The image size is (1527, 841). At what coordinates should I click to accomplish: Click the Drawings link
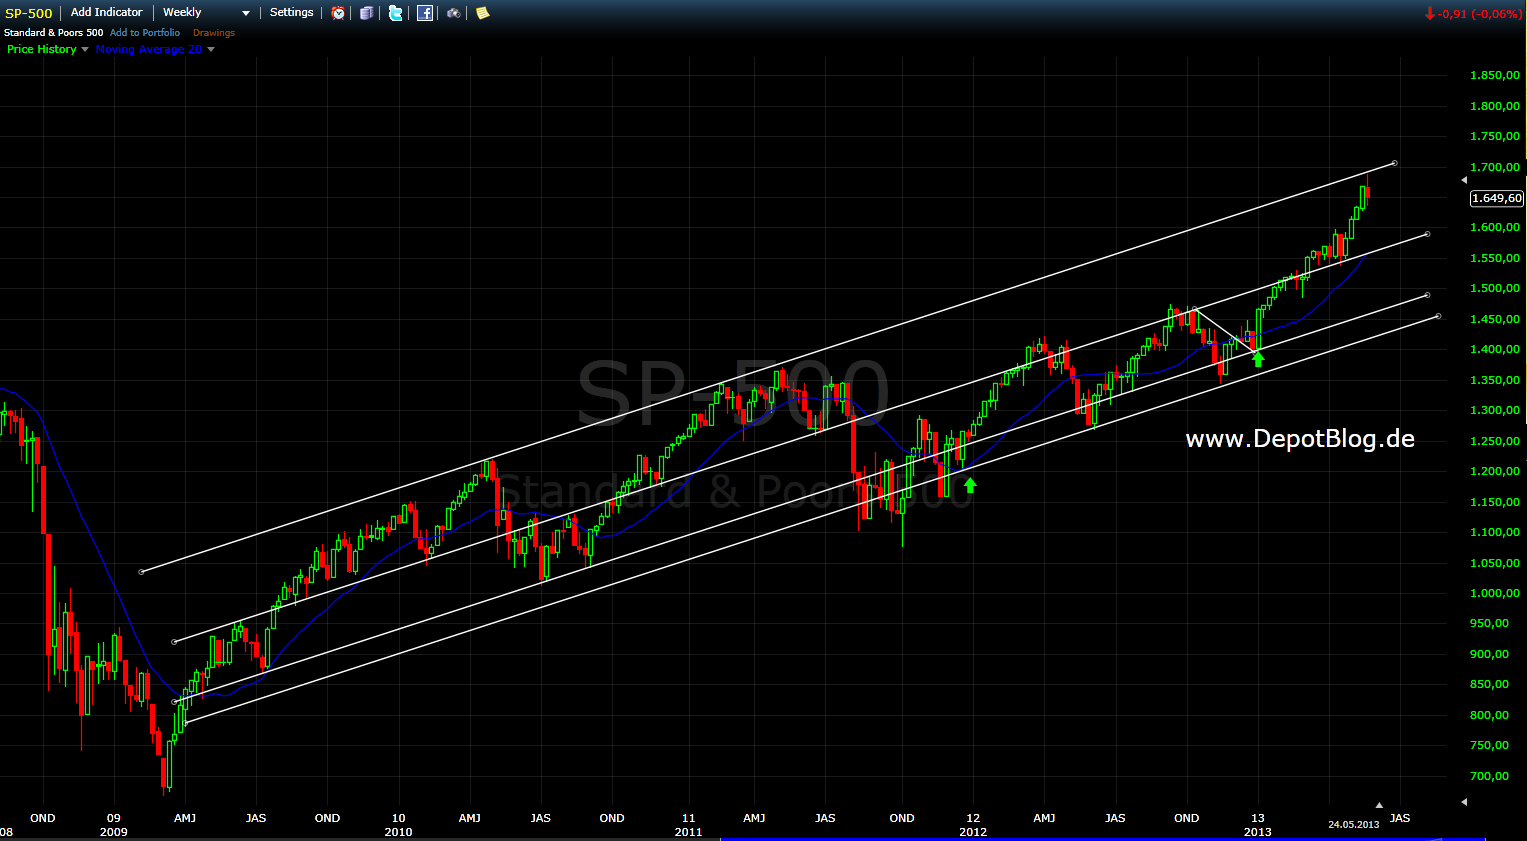[x=214, y=33]
